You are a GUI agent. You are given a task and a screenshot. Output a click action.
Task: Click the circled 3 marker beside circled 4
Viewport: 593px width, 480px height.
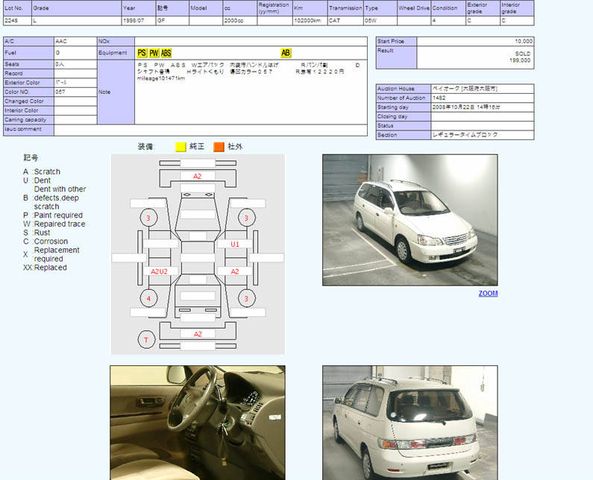tap(247, 298)
